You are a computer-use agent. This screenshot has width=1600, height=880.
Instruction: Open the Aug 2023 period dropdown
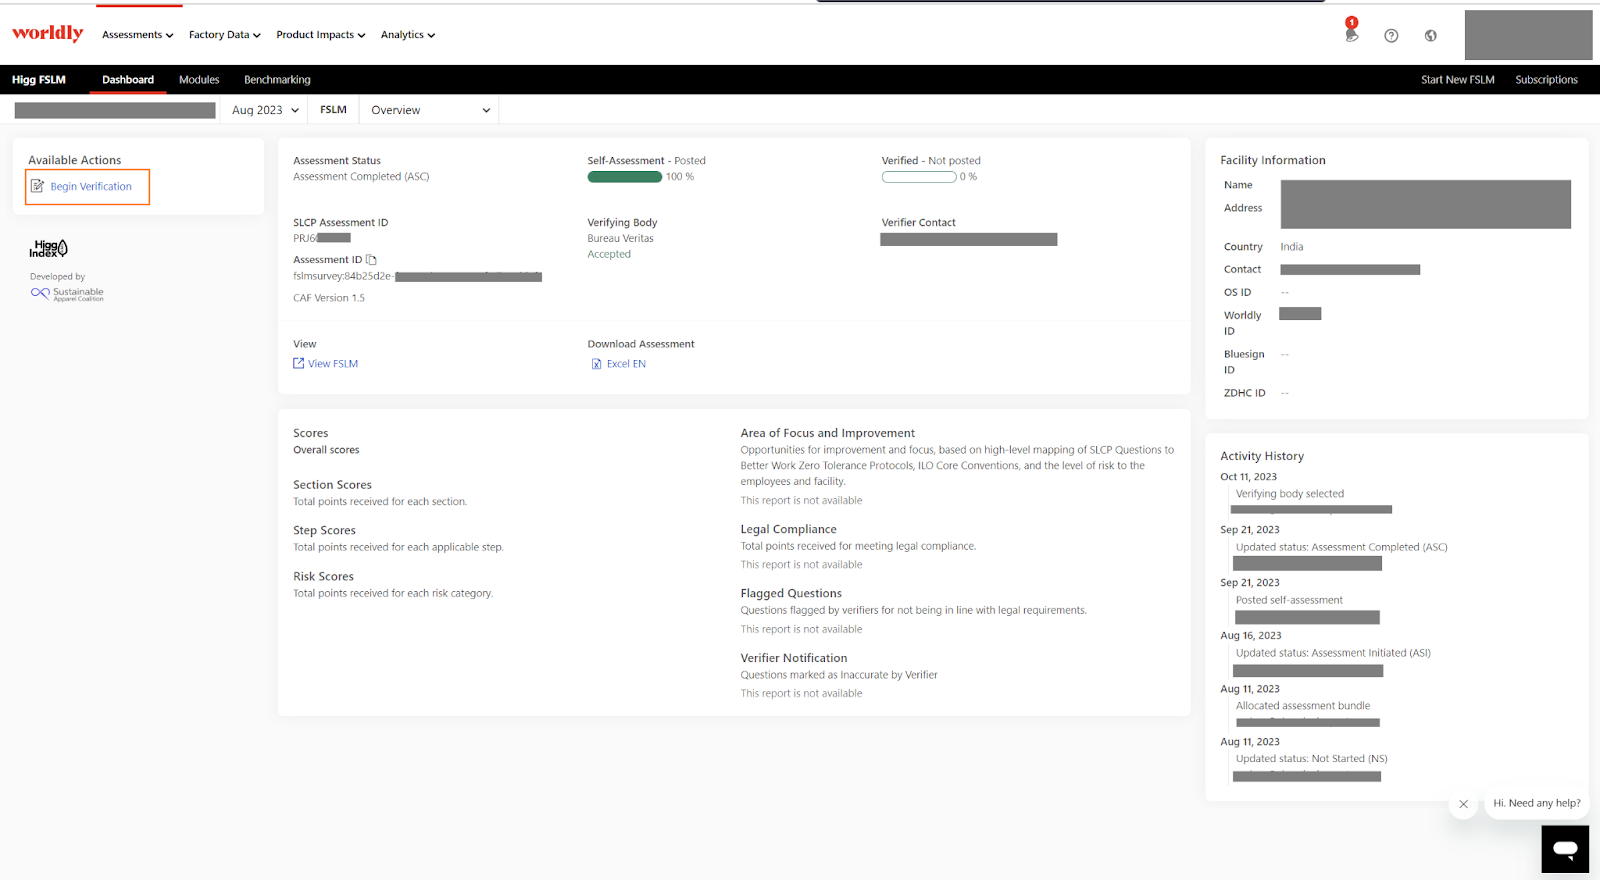pyautogui.click(x=265, y=110)
